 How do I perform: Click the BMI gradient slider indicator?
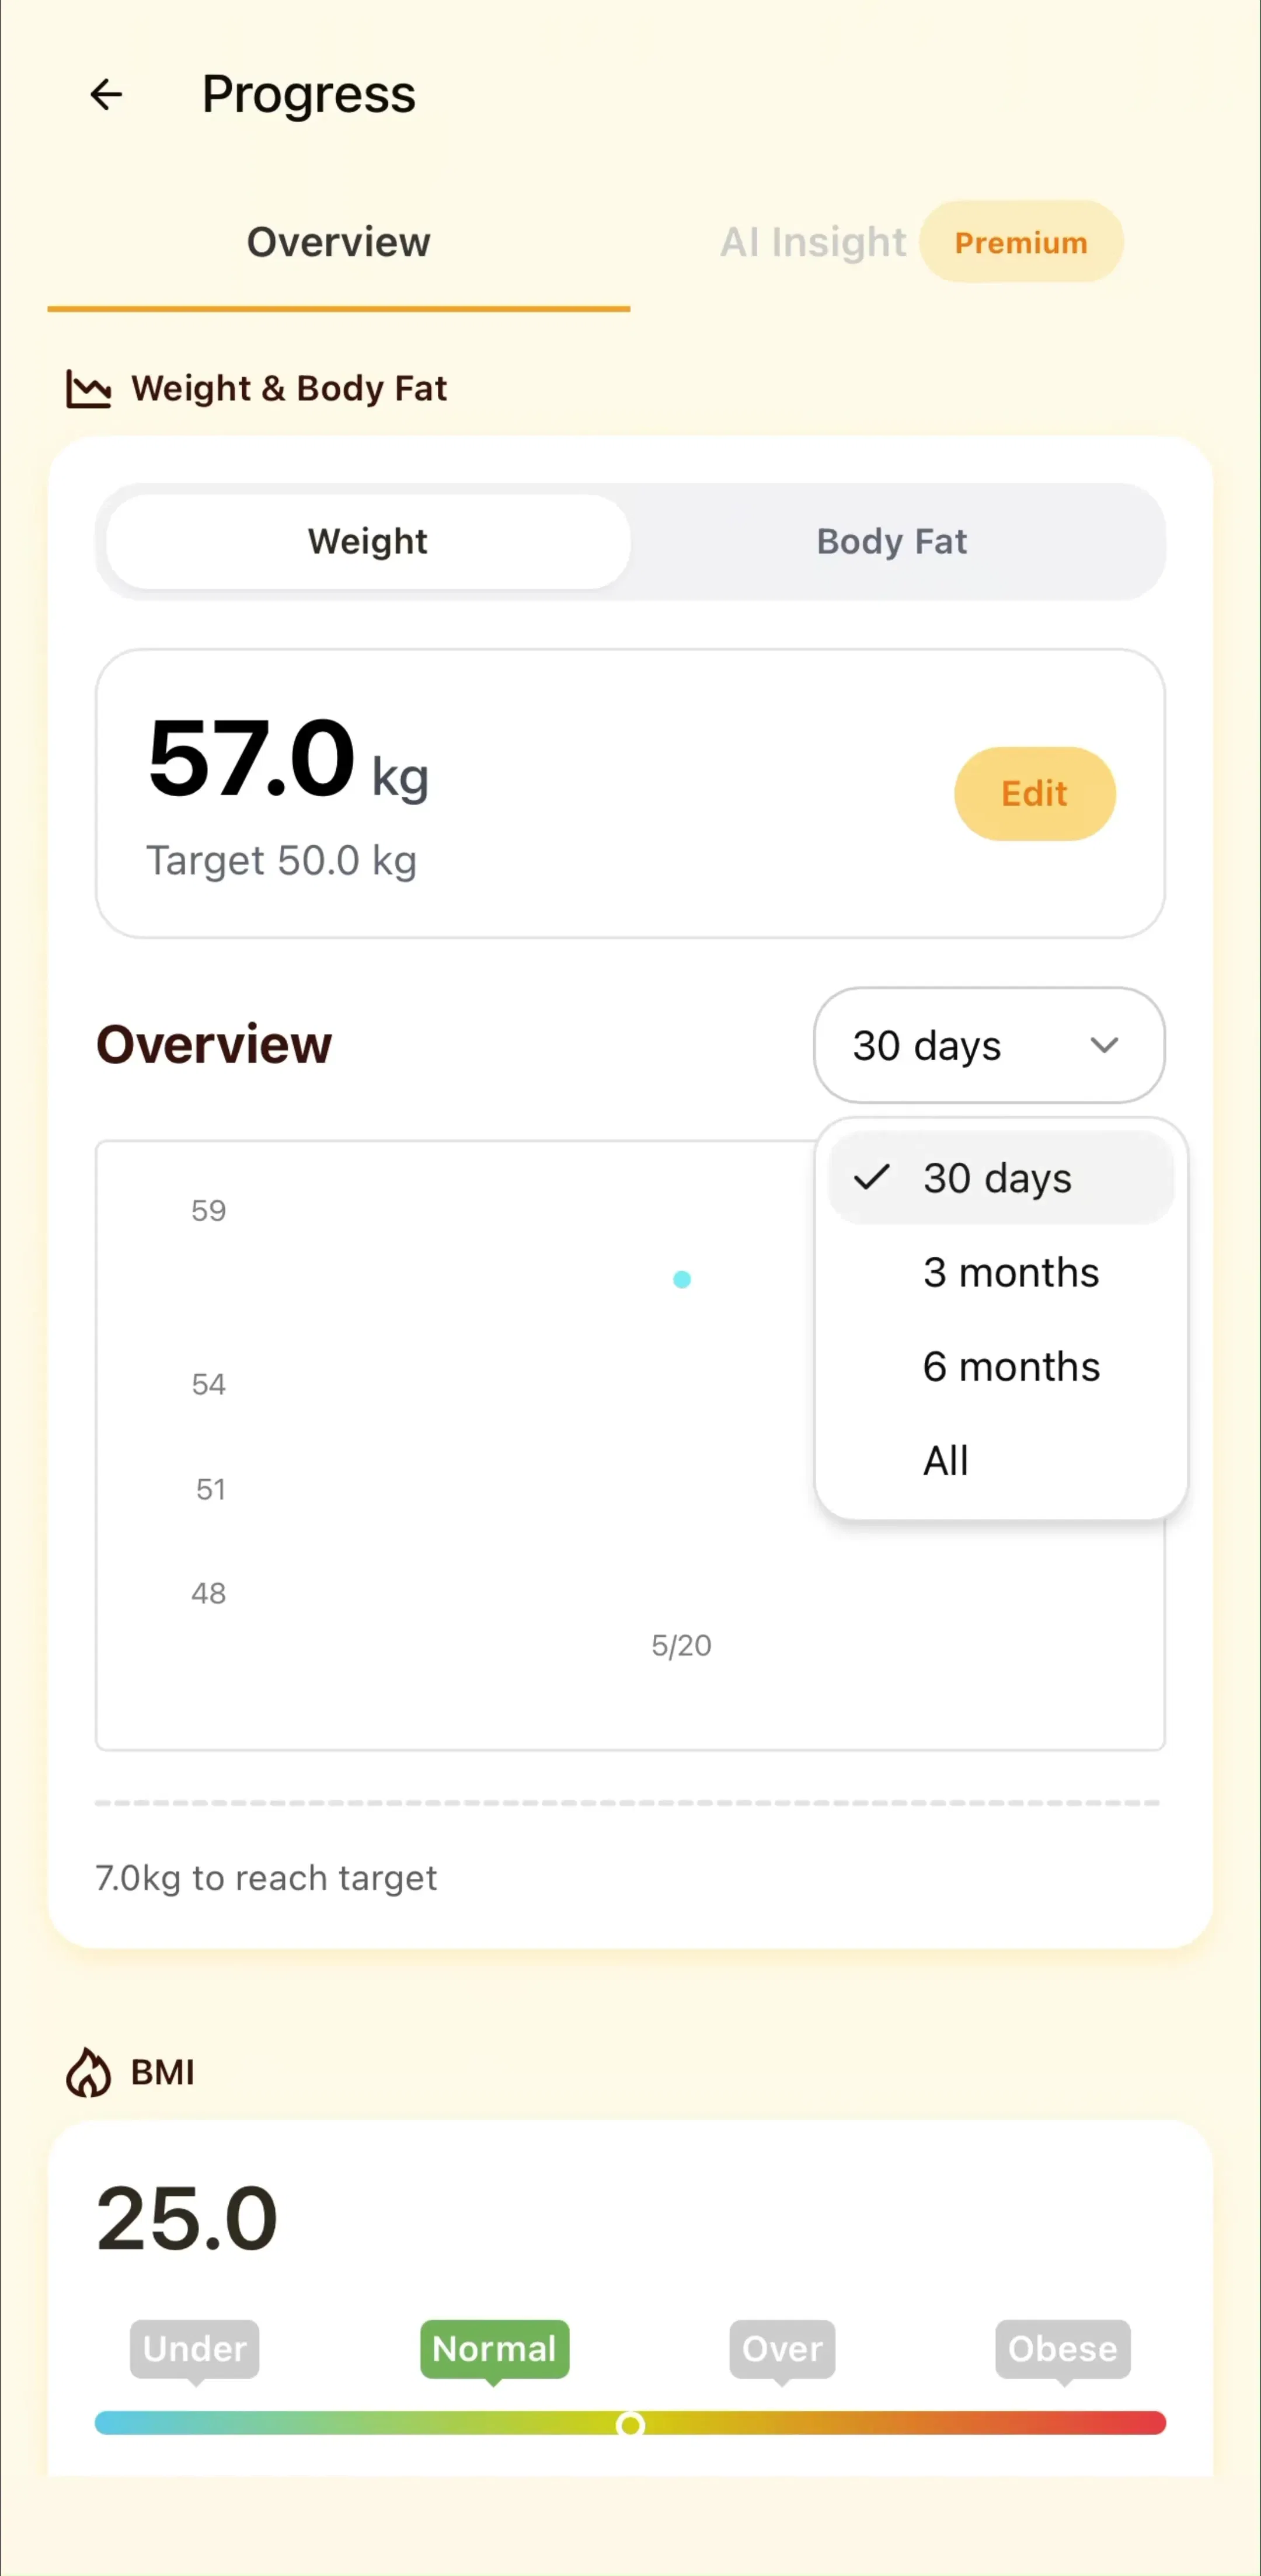(630, 2424)
